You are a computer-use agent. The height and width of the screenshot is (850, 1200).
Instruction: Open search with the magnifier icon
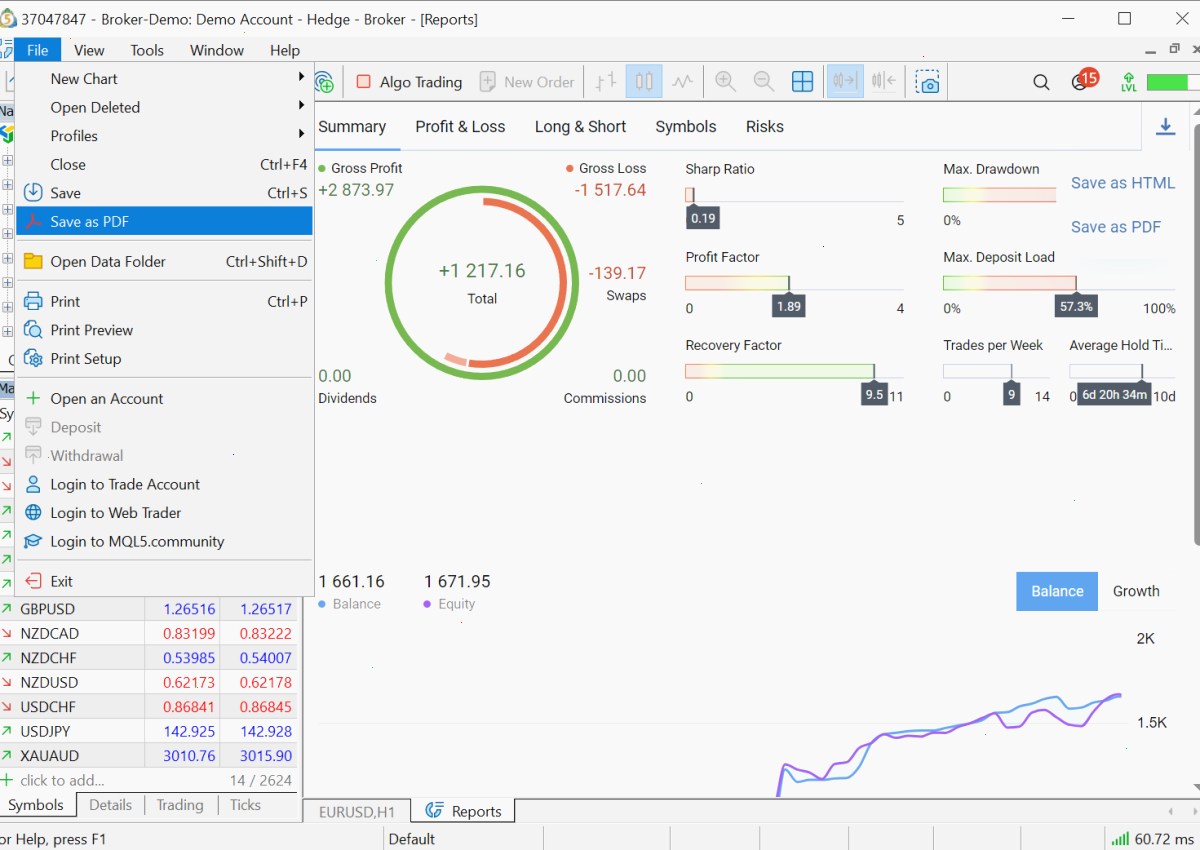[x=1041, y=82]
